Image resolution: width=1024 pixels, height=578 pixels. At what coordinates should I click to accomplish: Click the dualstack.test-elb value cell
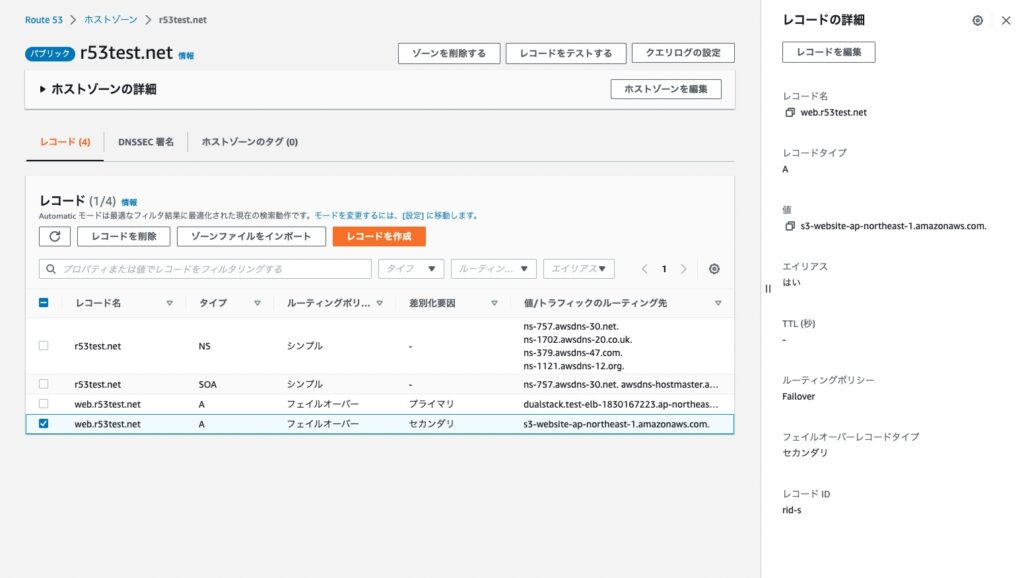pos(620,404)
